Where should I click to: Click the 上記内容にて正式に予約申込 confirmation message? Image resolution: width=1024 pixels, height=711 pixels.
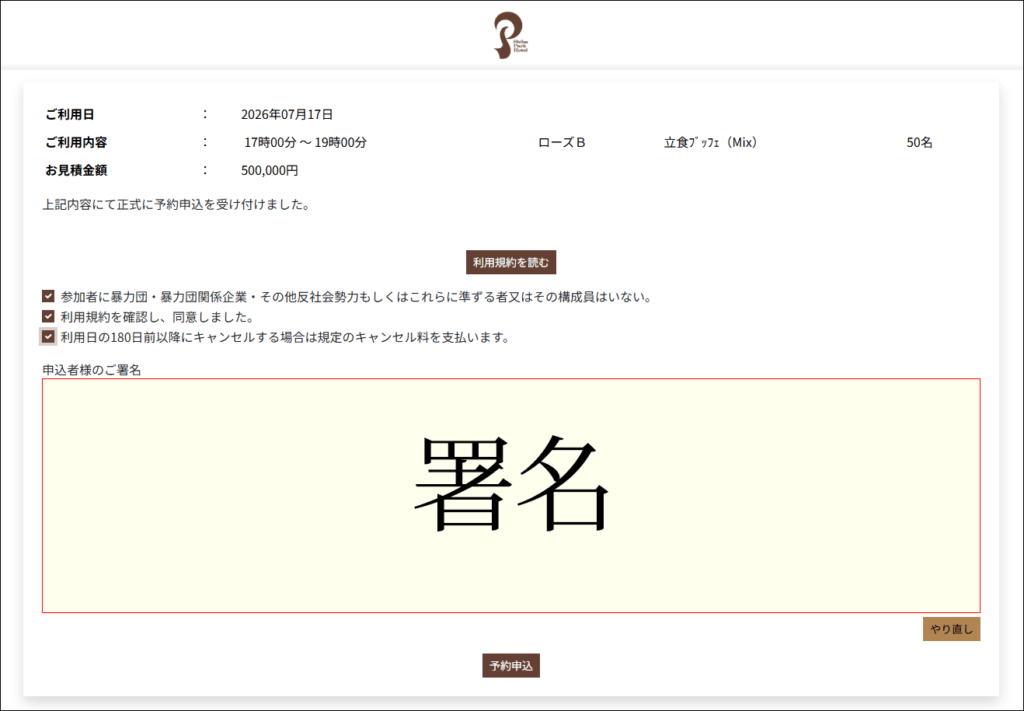tap(176, 205)
